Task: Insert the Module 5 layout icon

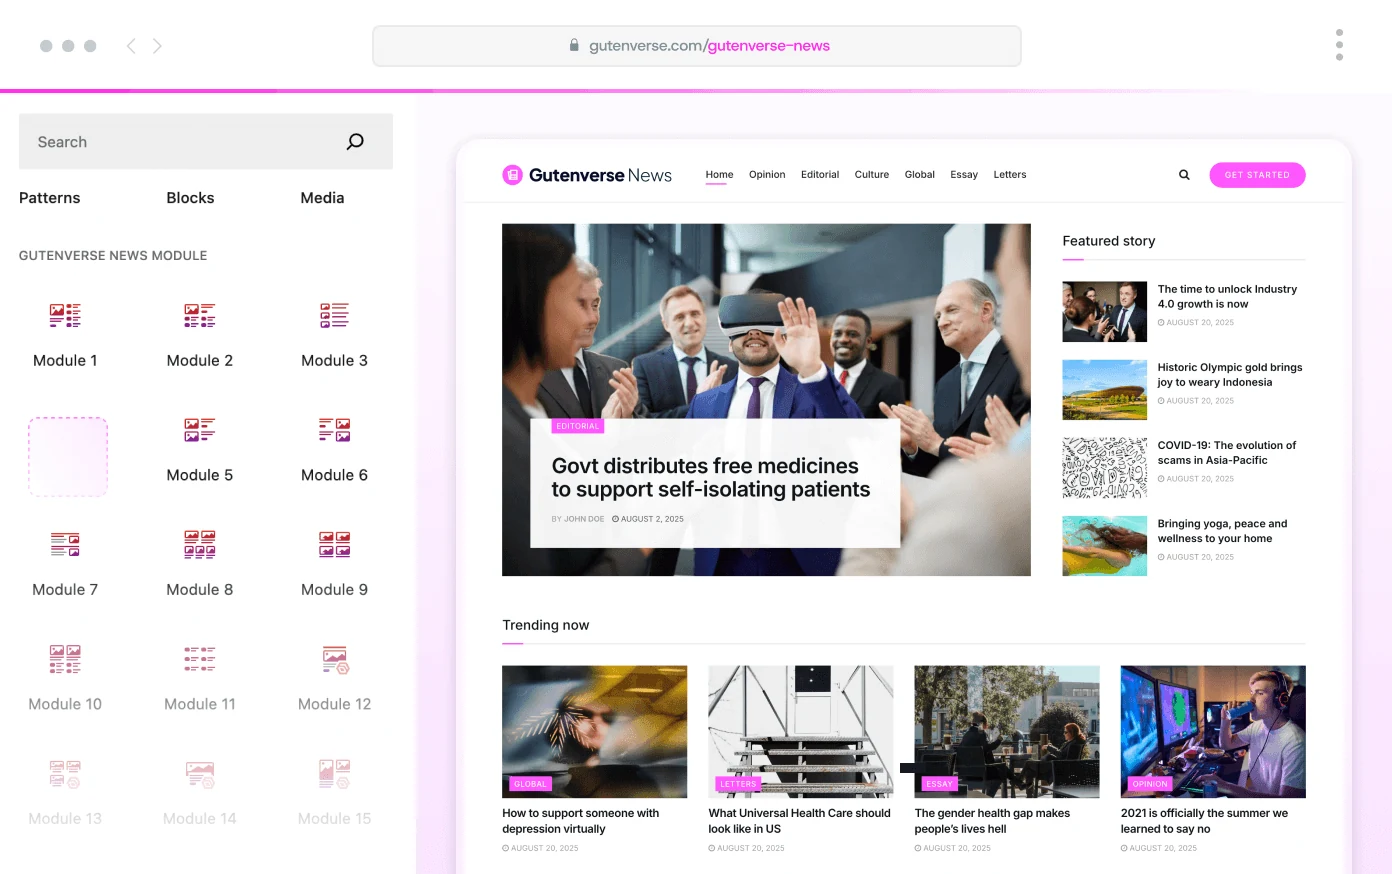Action: (199, 430)
